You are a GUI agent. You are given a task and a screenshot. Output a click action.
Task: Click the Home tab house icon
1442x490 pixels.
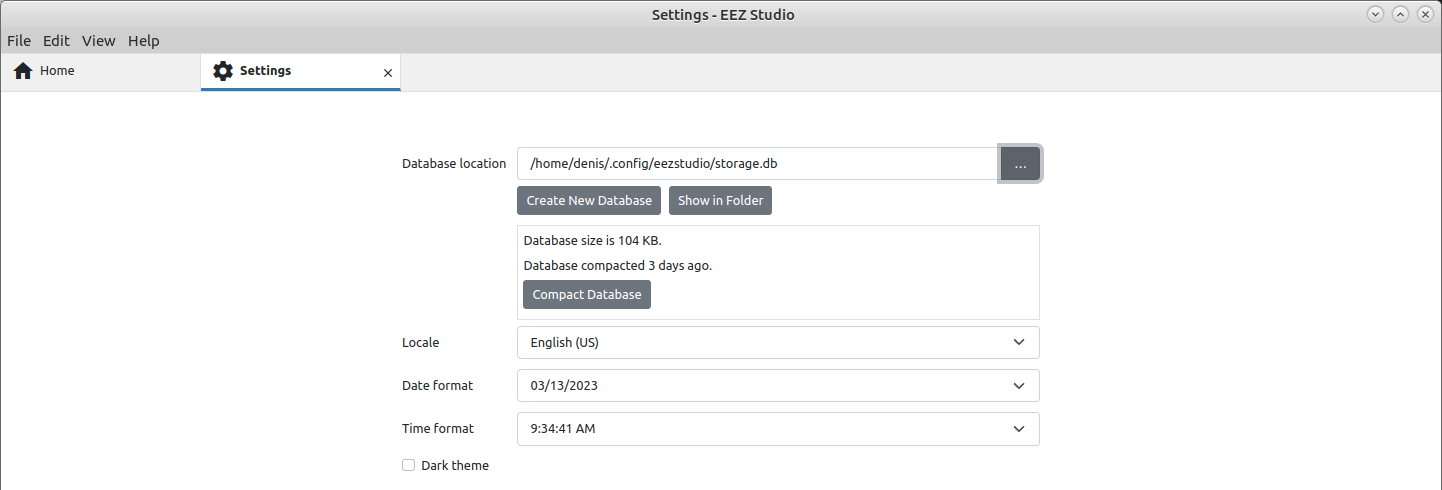click(23, 71)
